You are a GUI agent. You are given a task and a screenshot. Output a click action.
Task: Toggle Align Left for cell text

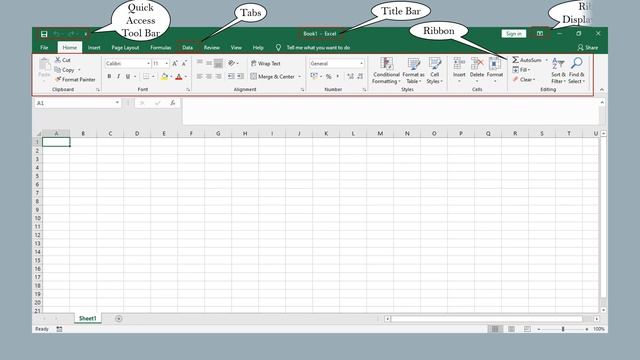[x=200, y=76]
